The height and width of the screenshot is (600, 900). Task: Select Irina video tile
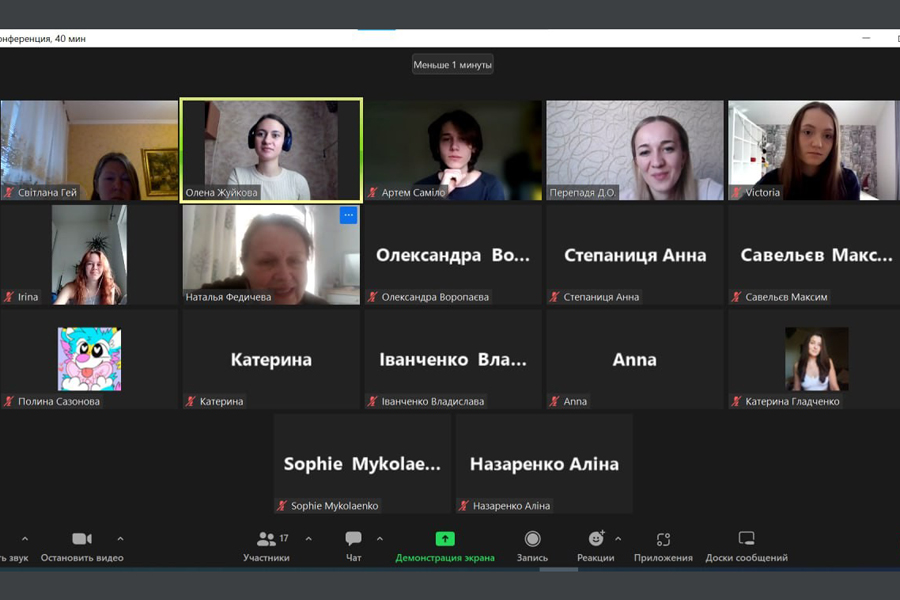(x=89, y=255)
